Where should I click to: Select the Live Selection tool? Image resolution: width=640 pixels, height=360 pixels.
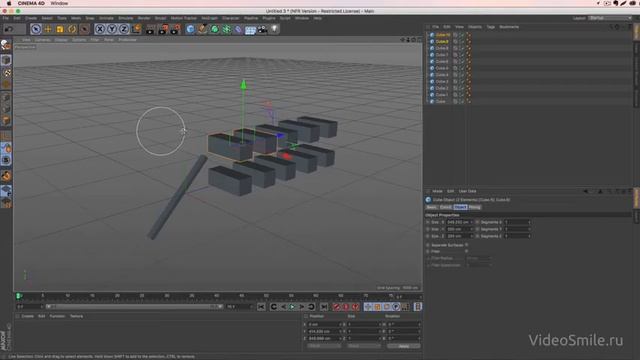[36, 29]
